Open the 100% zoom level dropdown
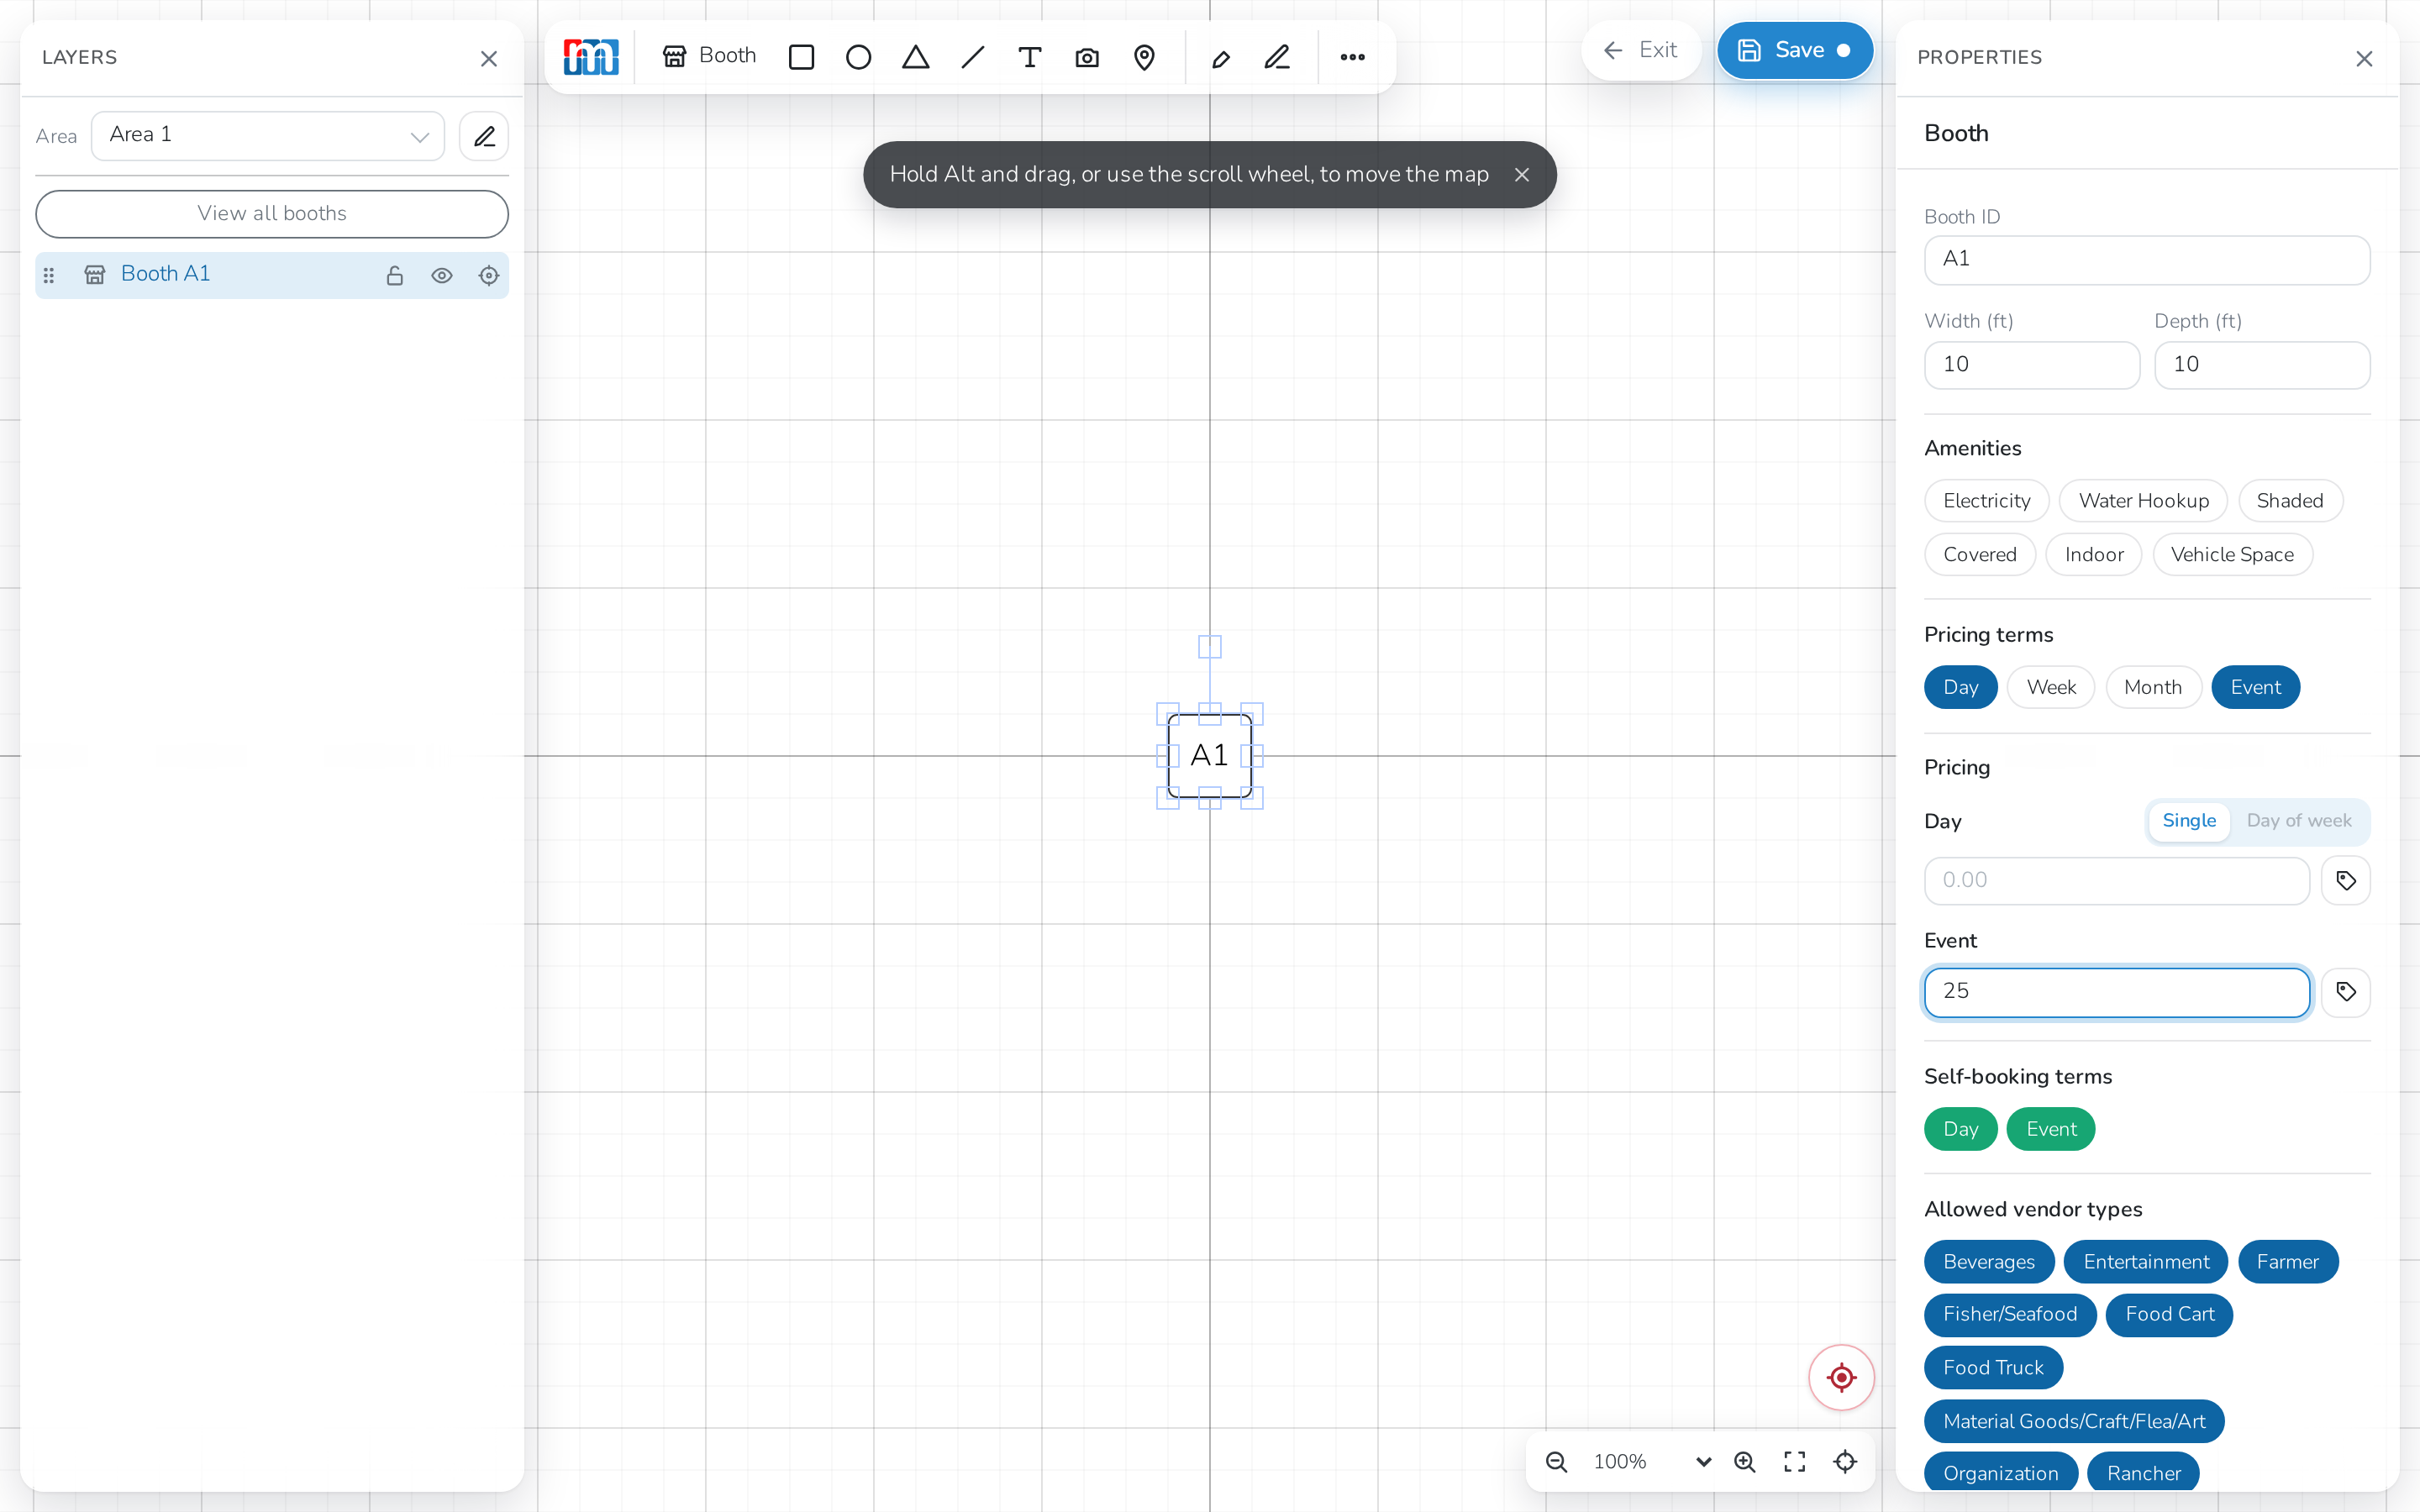The width and height of the screenshot is (2420, 1512). [x=1652, y=1462]
